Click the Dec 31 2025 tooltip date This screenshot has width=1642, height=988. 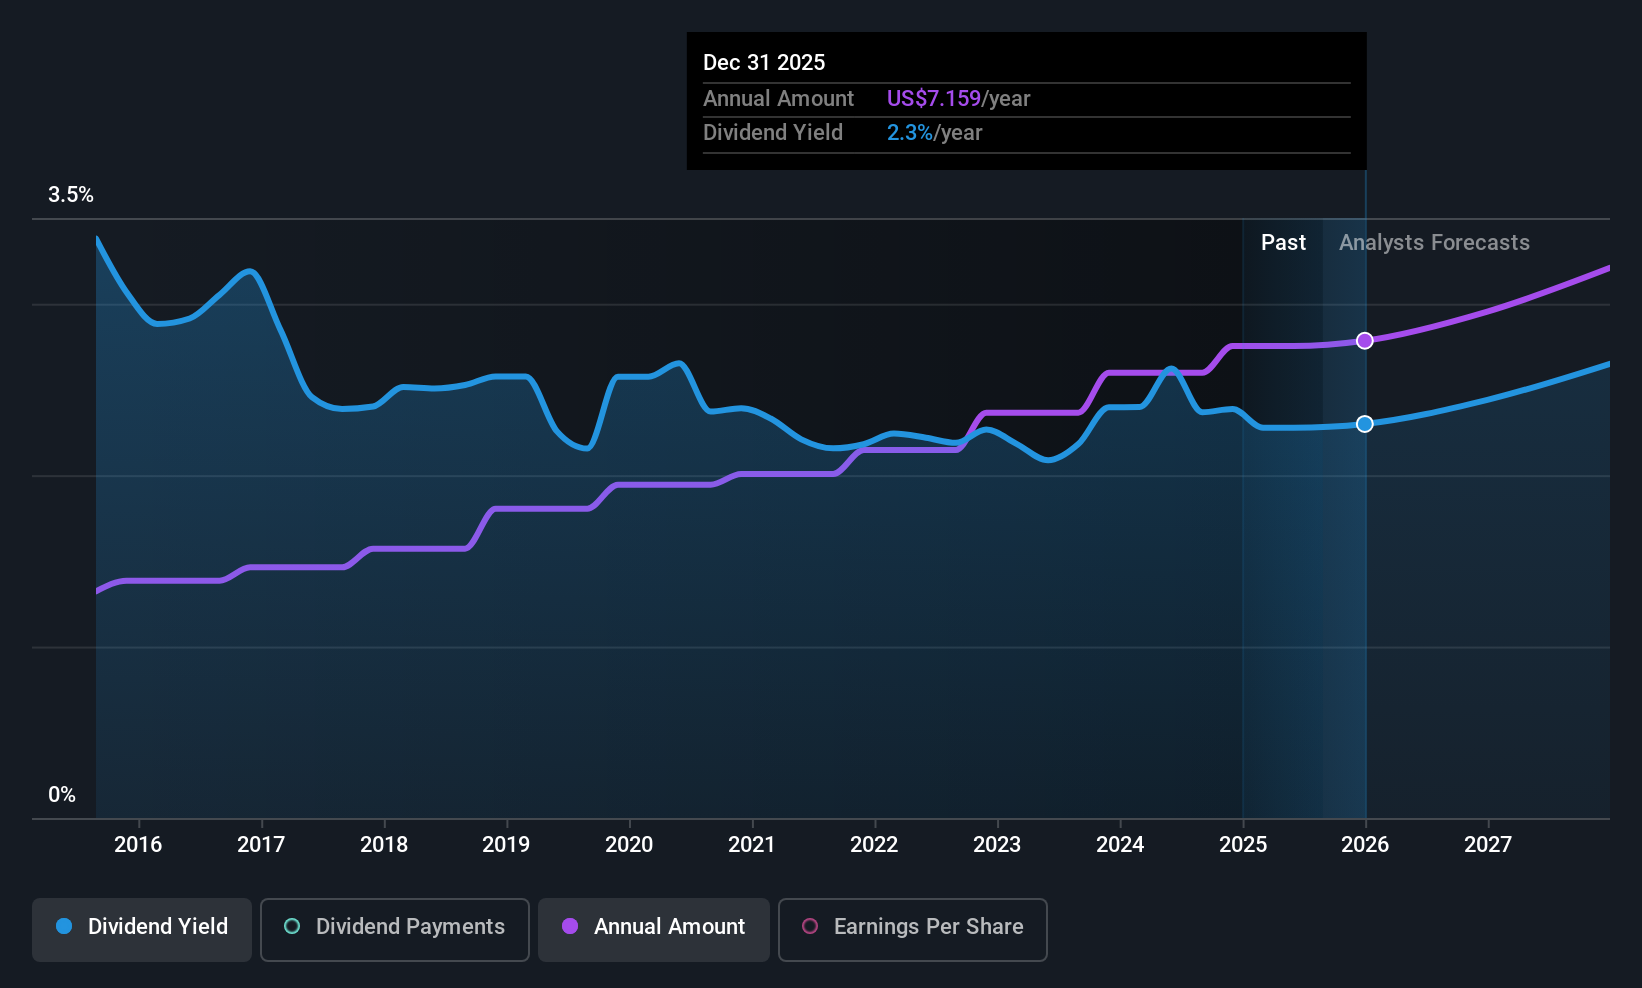(764, 63)
